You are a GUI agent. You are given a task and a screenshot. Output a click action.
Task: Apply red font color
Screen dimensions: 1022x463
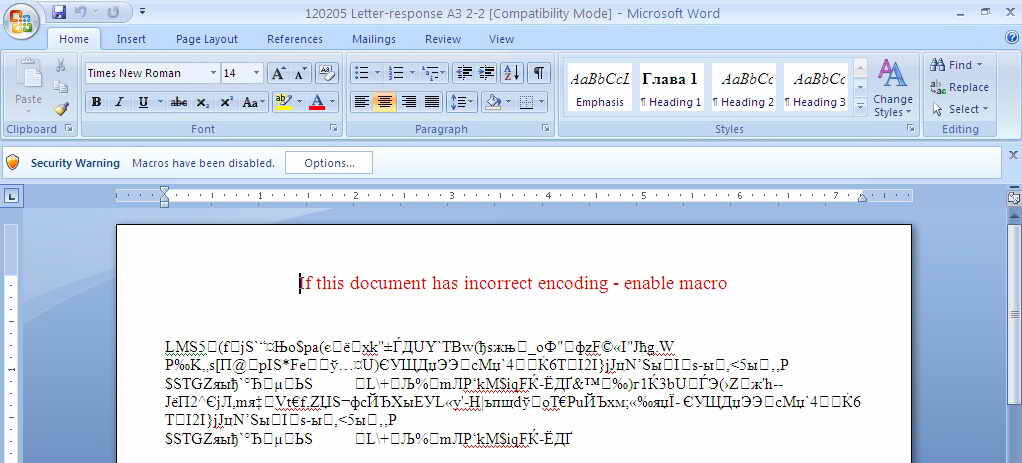tap(317, 102)
